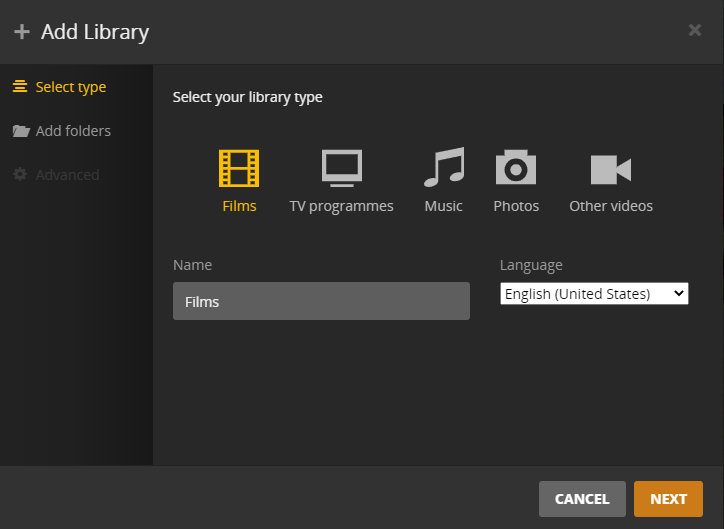Select the Films film-strip icon
The width and height of the screenshot is (724, 529).
(x=239, y=168)
